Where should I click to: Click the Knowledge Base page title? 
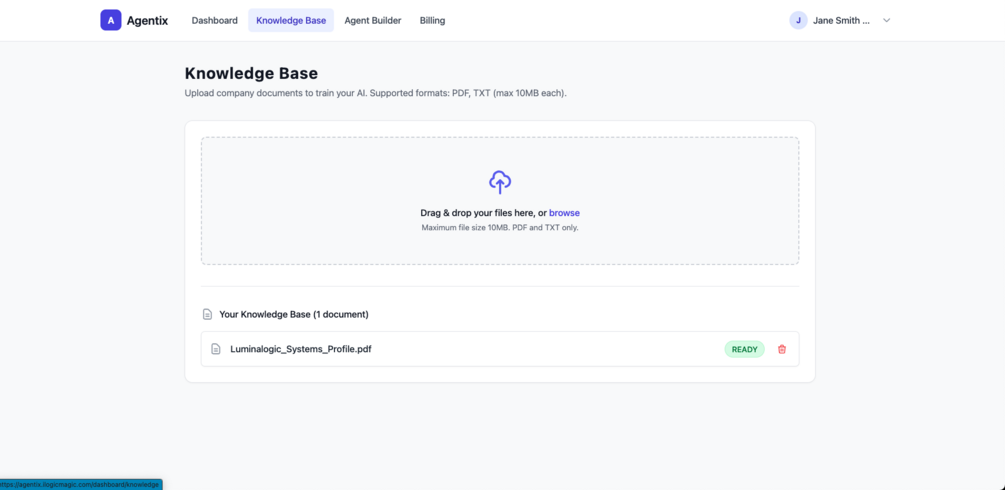pyautogui.click(x=251, y=74)
